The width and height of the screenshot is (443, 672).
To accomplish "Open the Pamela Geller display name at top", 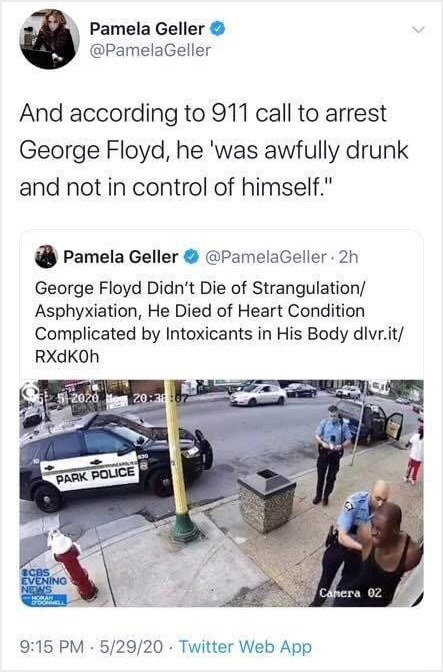I will (x=147, y=29).
